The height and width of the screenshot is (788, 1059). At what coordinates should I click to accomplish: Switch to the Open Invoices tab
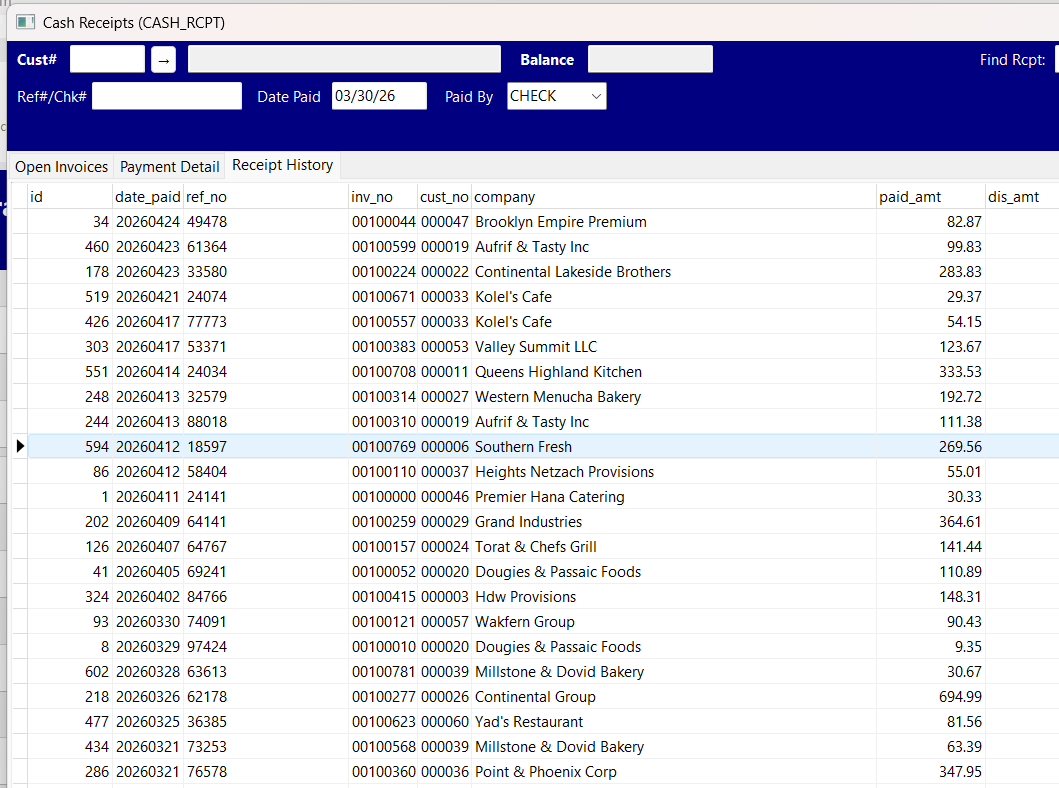[x=61, y=166]
